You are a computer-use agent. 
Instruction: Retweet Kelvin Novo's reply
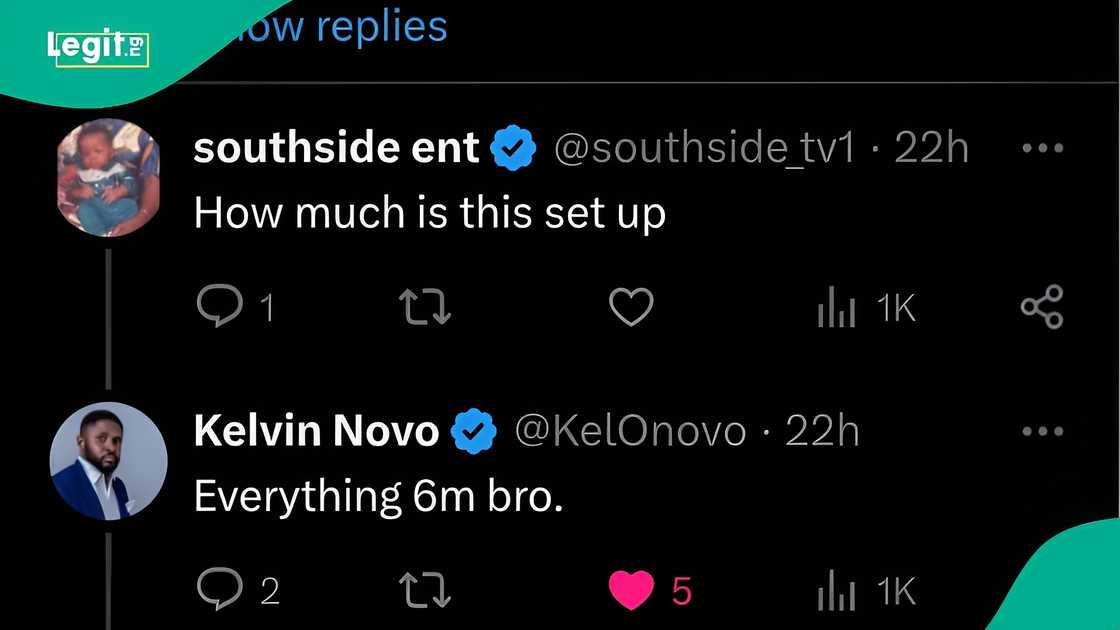[425, 590]
